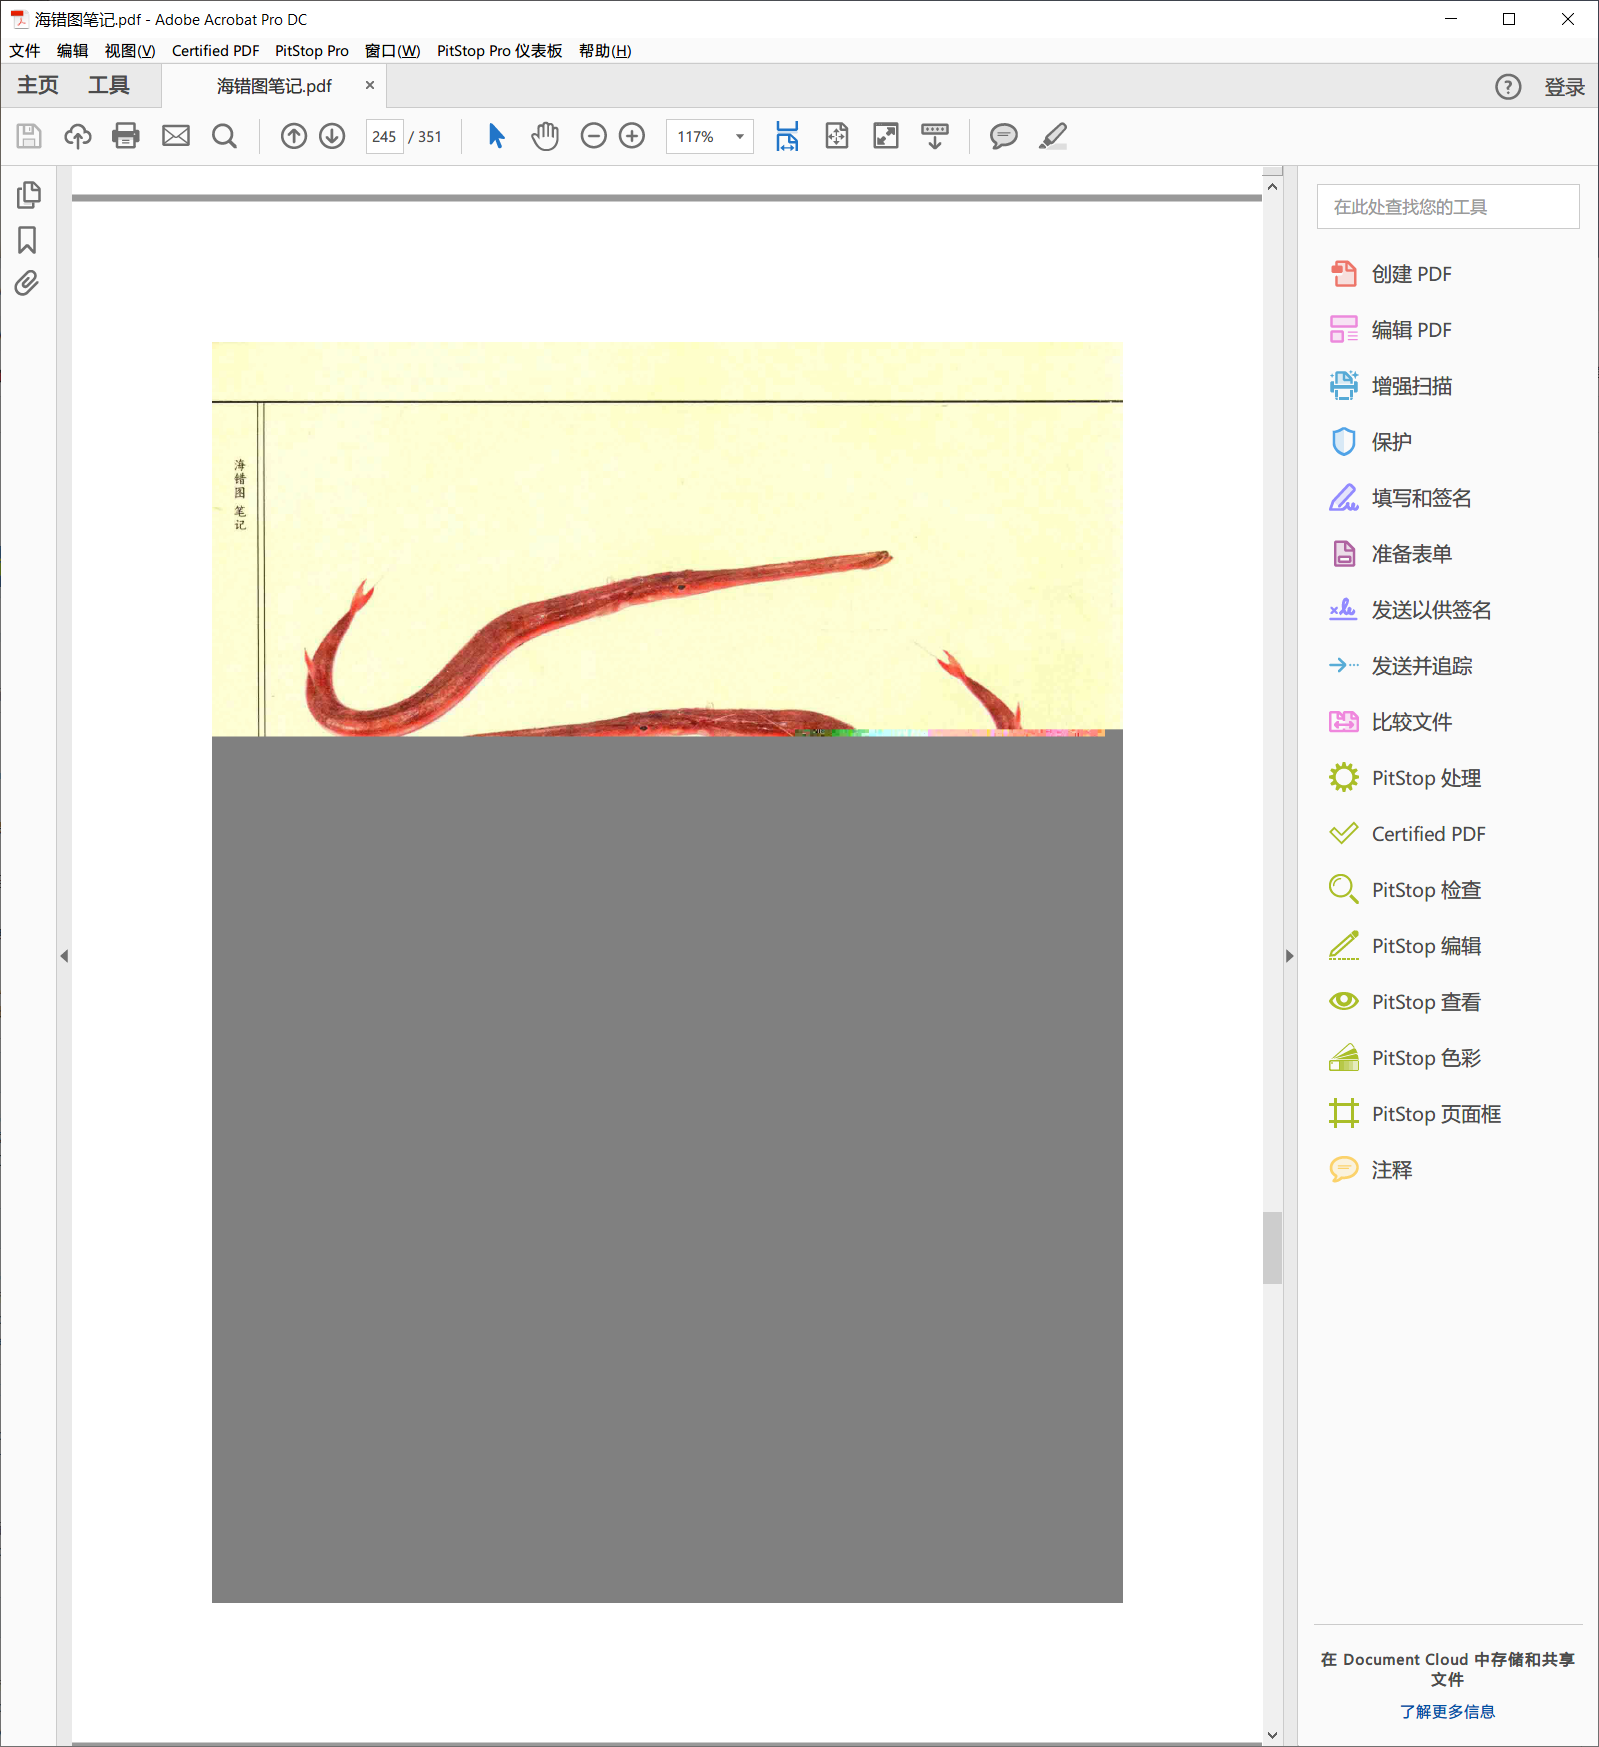1599x1747 pixels.
Task: Open the page thumbnails panel
Action: tap(29, 195)
